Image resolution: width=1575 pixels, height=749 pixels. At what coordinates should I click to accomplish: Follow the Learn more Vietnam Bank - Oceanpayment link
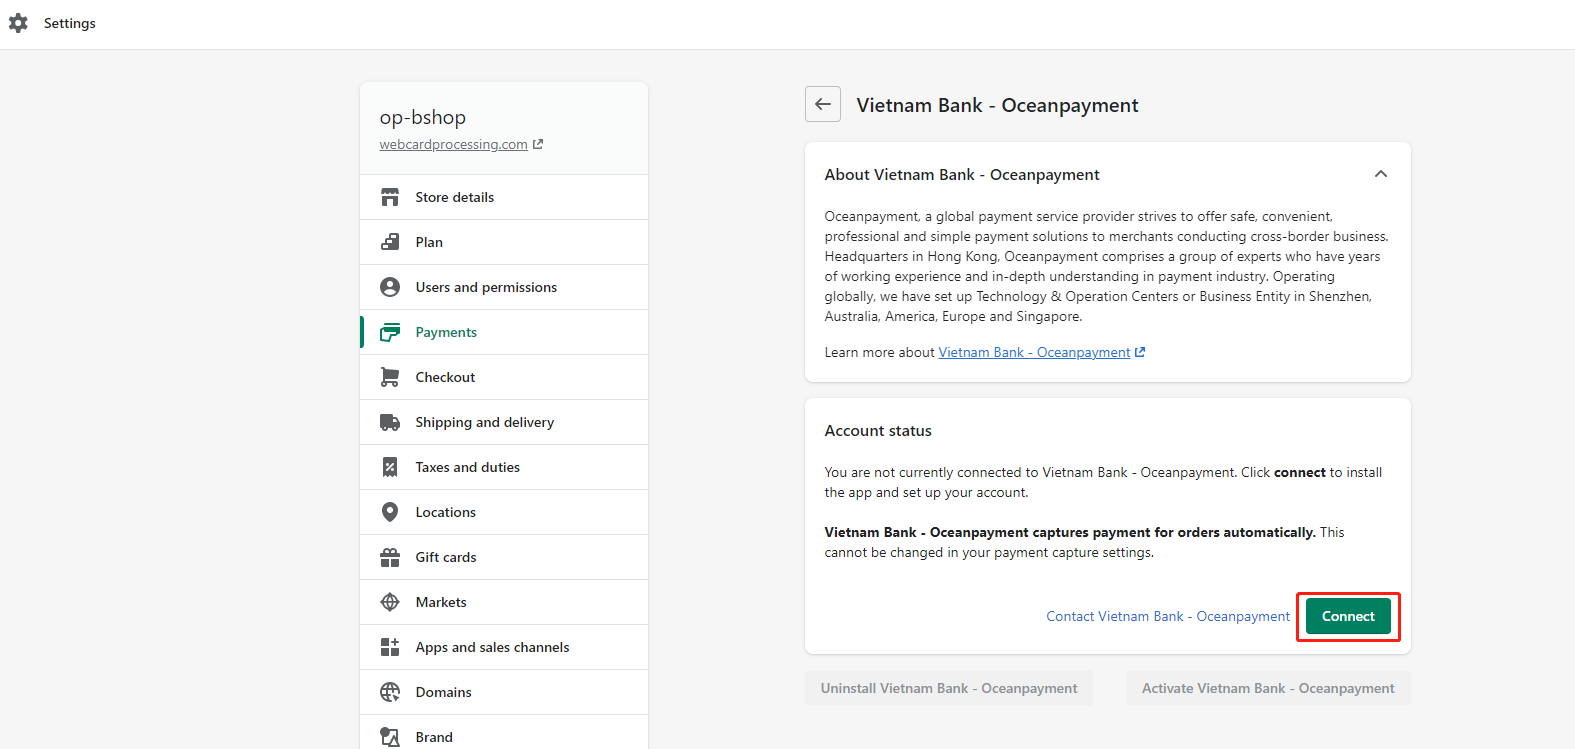click(x=1034, y=352)
